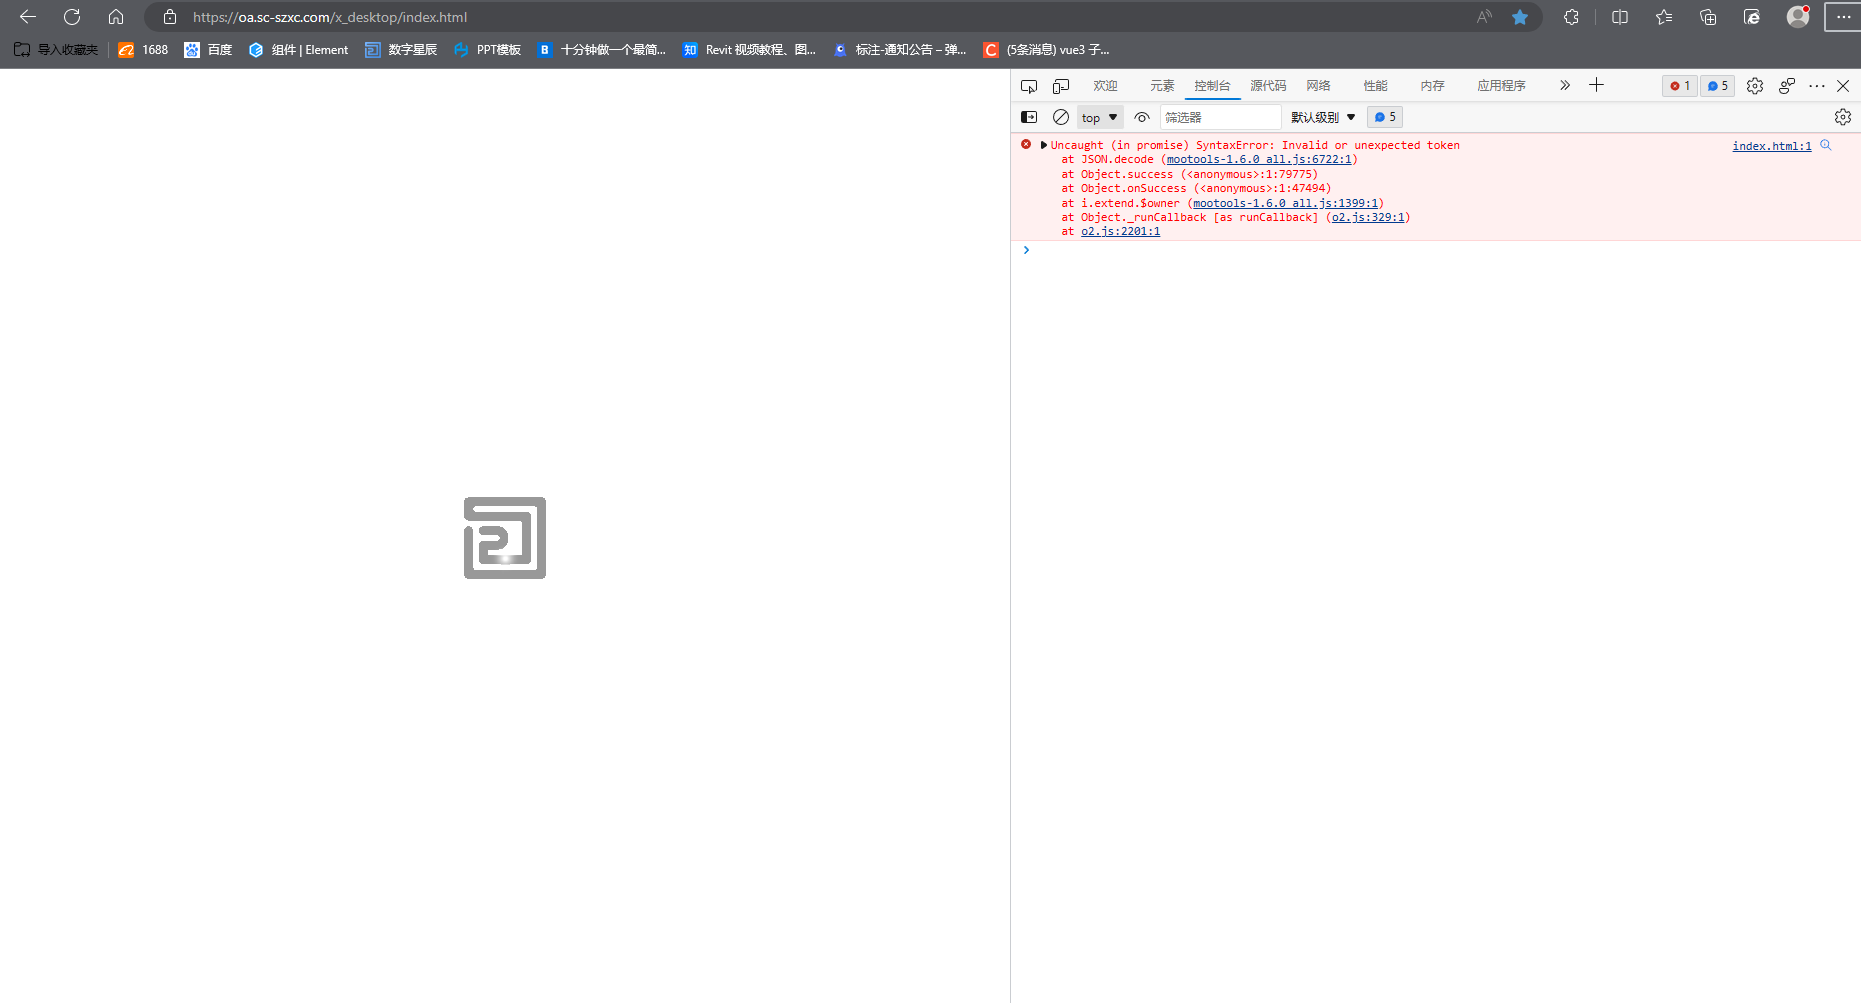Open DevTools settings with the gear icon
Screen dimensions: 1861x1003
1755,86
